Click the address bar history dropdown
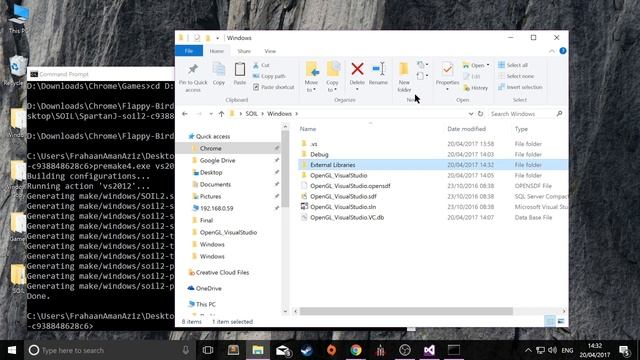This screenshot has width=640, height=360. [471, 114]
